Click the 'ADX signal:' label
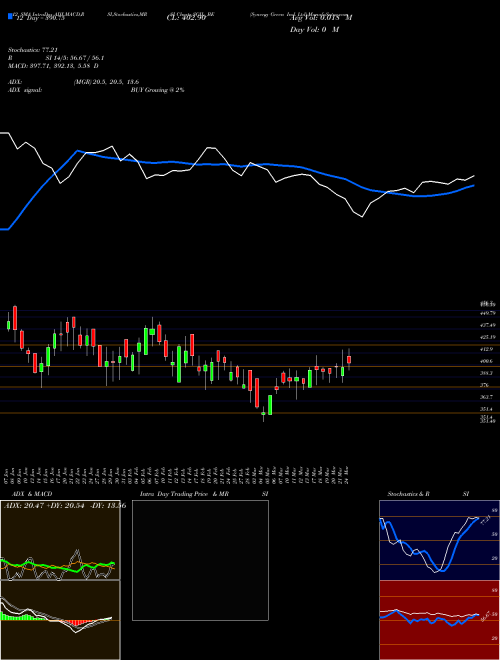The height and width of the screenshot is (660, 500). click(x=25, y=90)
